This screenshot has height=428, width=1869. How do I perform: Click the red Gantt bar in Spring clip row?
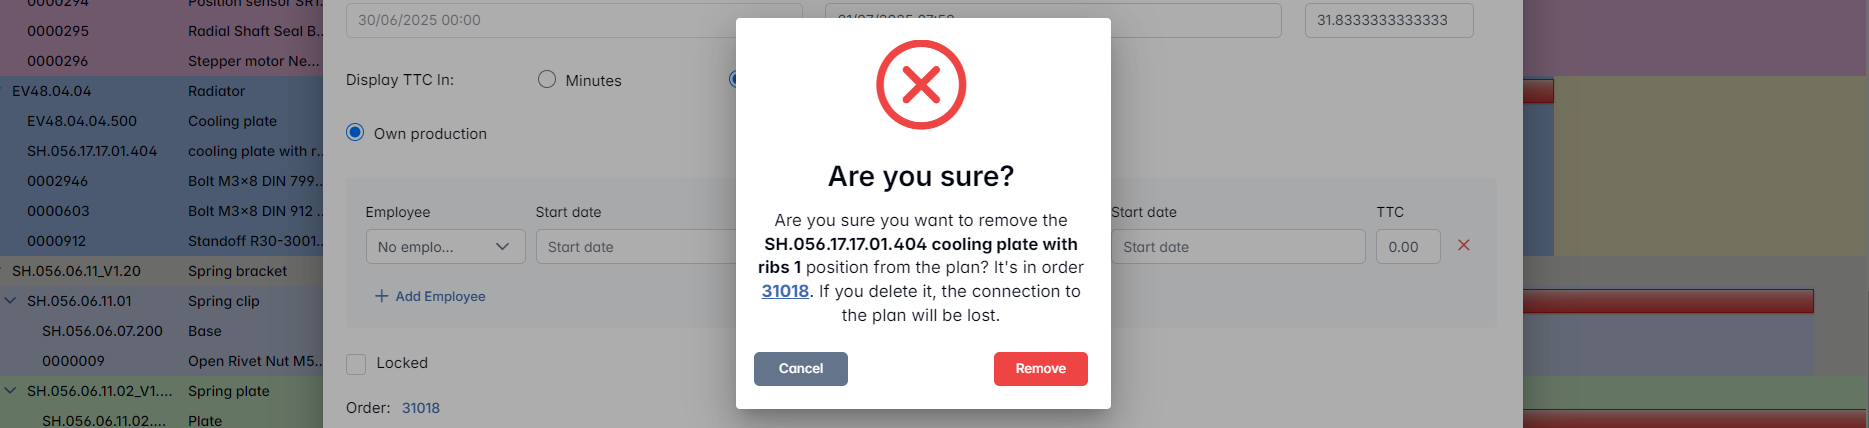click(x=1667, y=301)
